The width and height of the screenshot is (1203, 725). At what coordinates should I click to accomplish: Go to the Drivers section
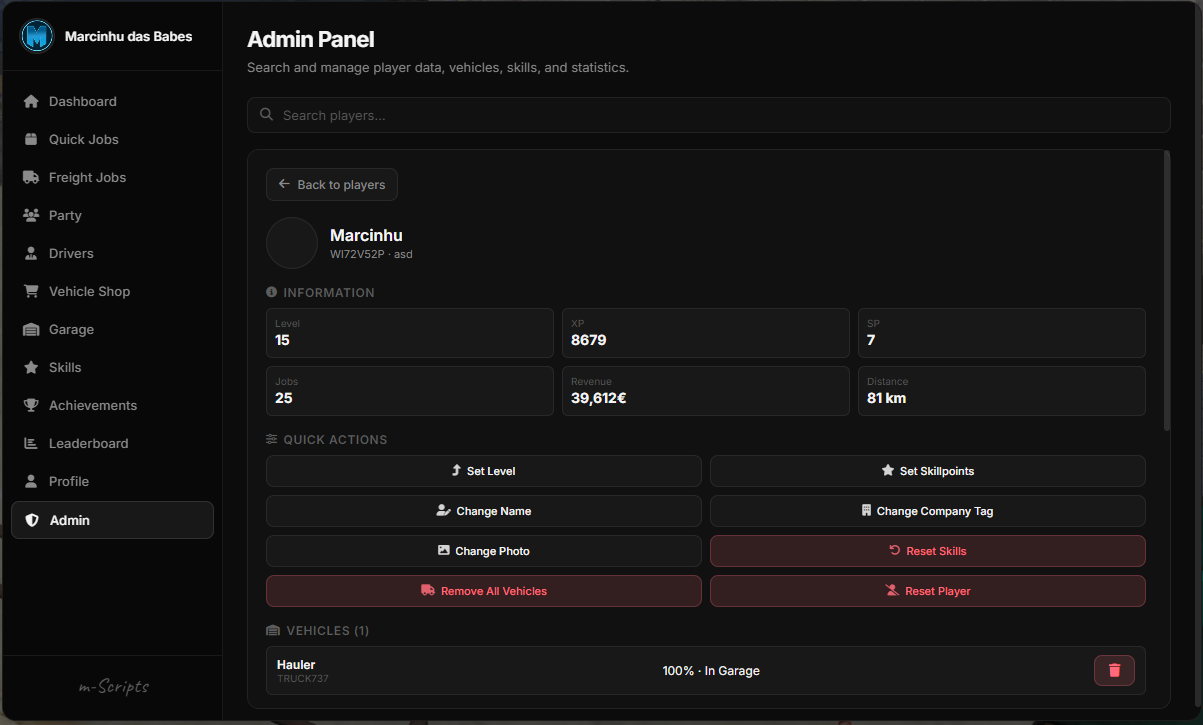112,253
